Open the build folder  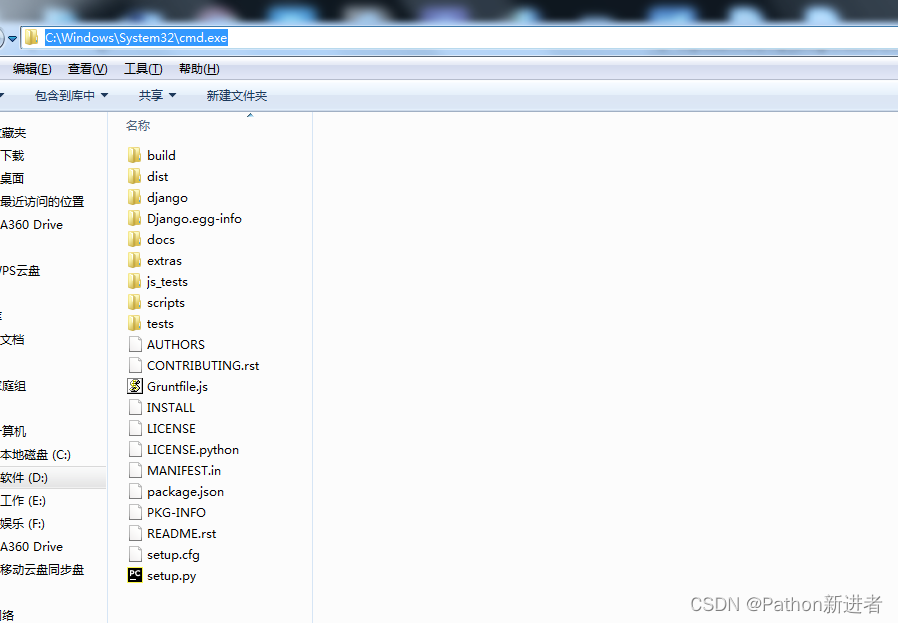[160, 155]
